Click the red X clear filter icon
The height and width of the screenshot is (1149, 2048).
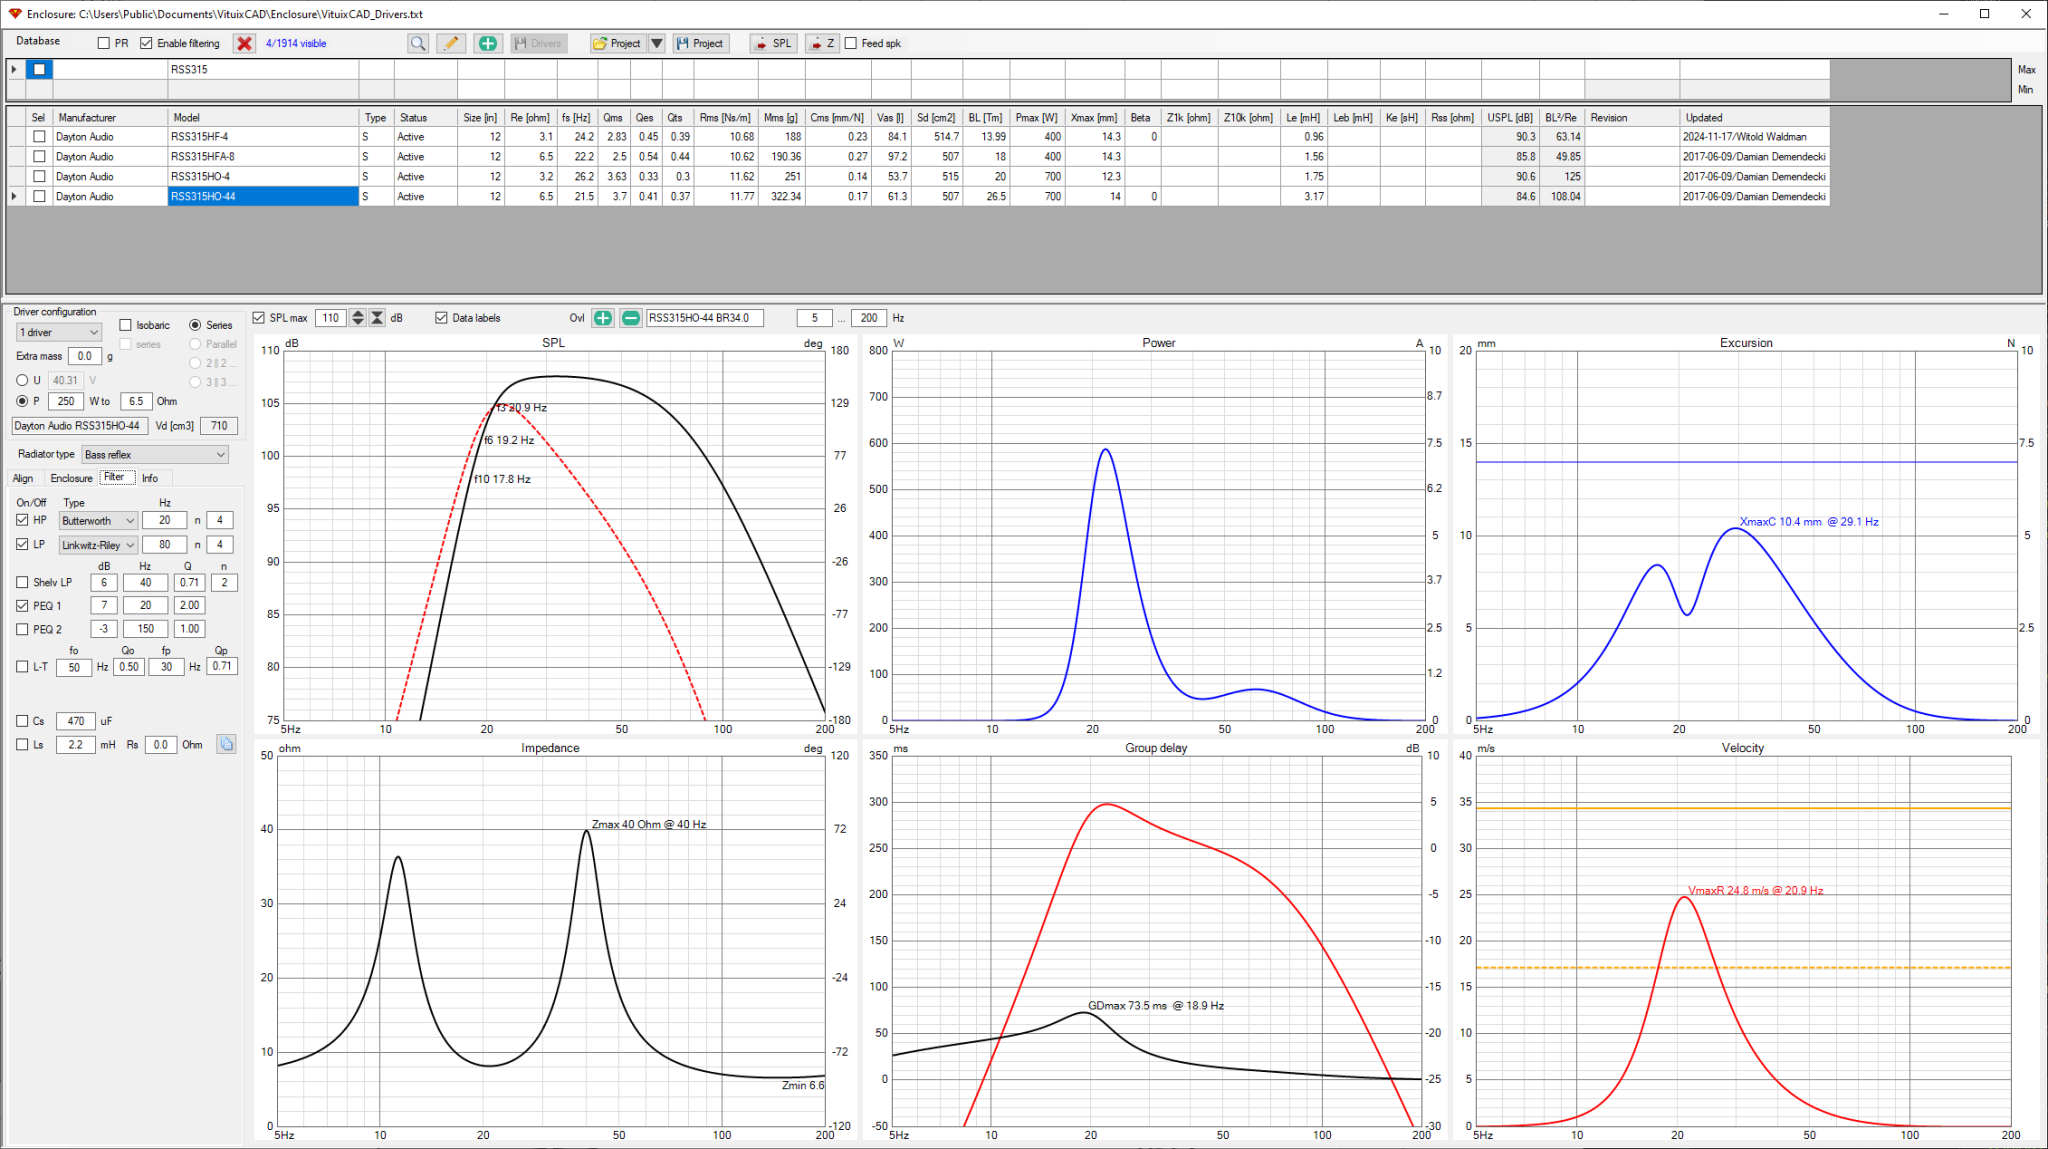pos(244,43)
